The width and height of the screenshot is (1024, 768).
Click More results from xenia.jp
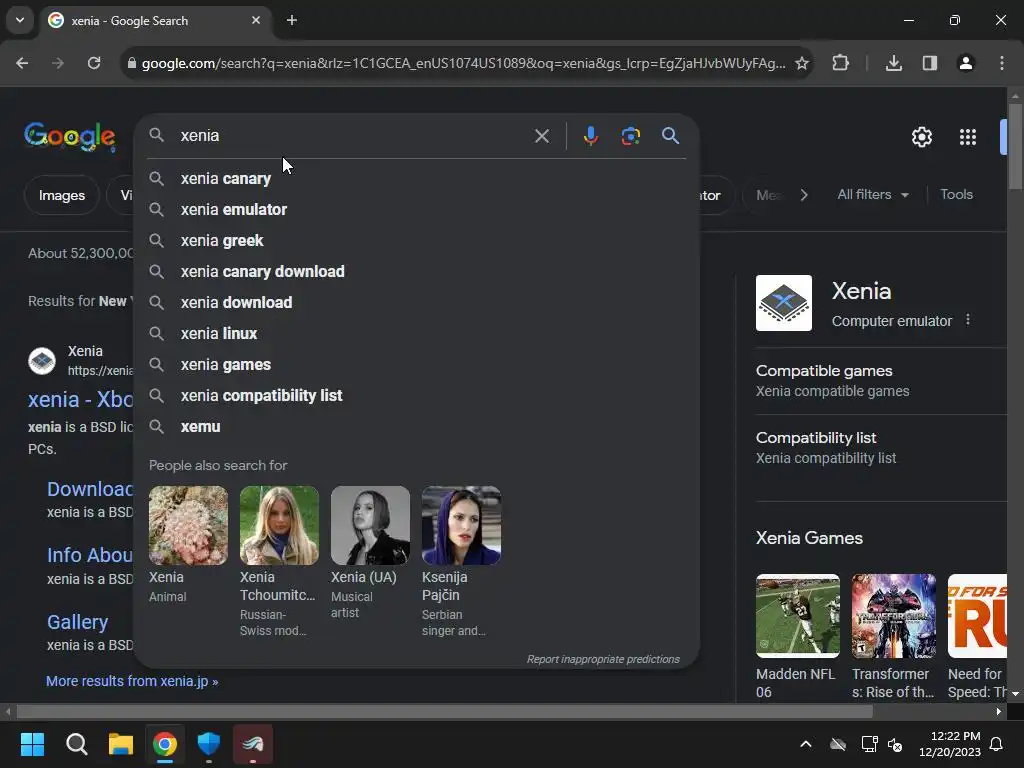(132, 681)
